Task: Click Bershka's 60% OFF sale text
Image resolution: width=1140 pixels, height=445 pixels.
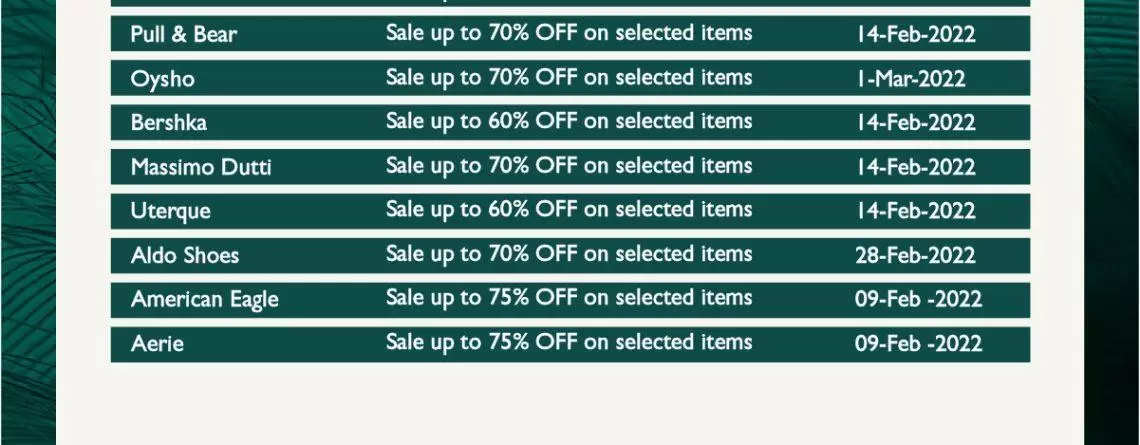Action: (569, 122)
